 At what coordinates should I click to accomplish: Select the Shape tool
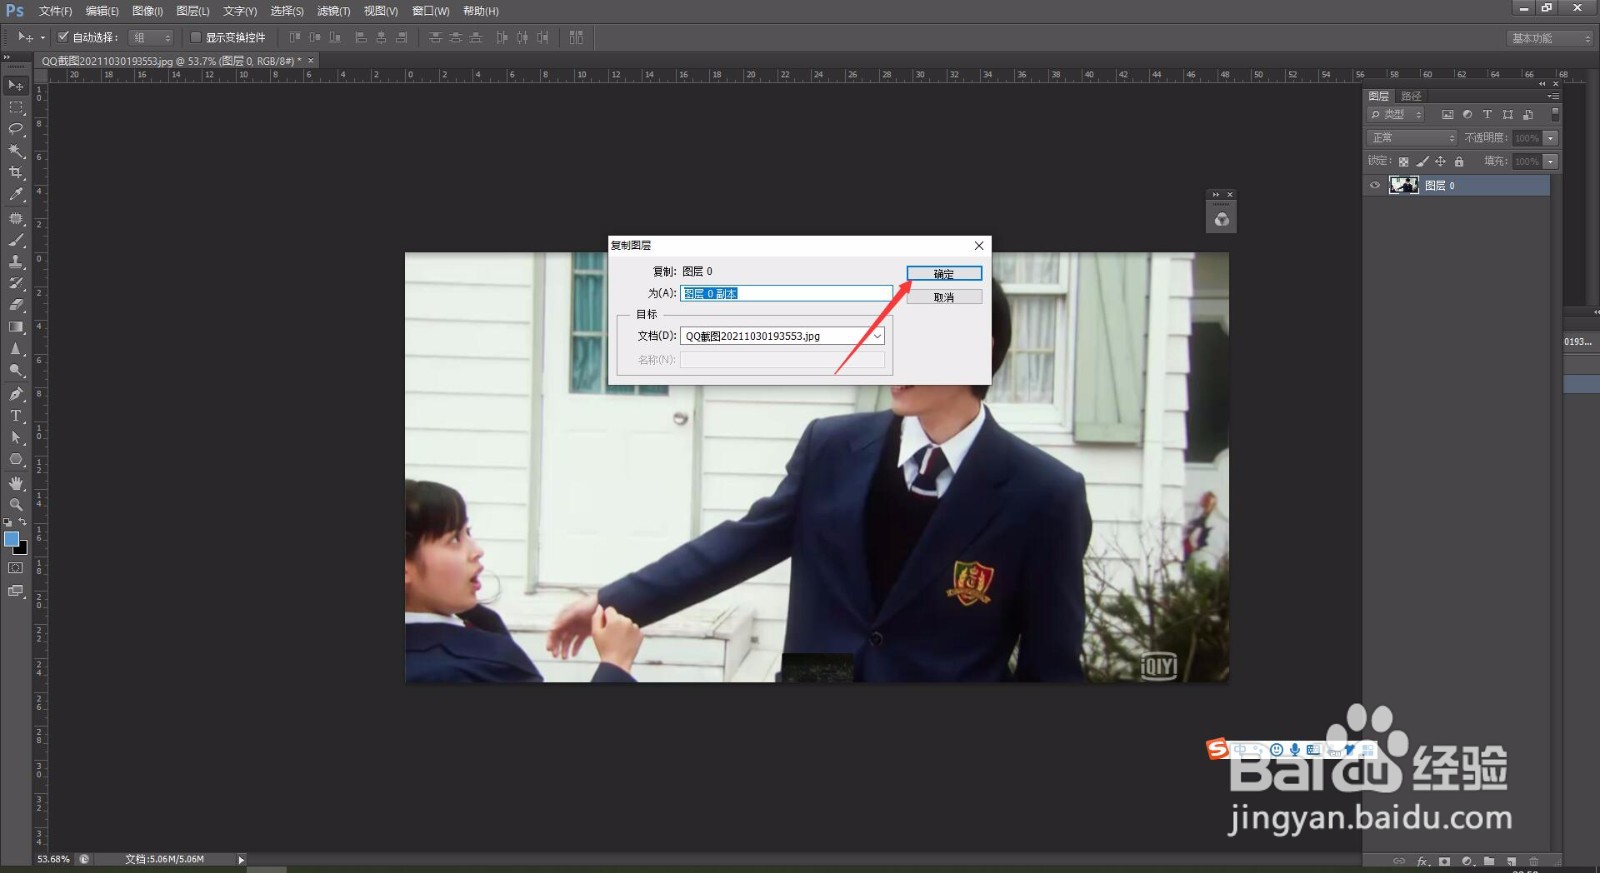point(16,460)
